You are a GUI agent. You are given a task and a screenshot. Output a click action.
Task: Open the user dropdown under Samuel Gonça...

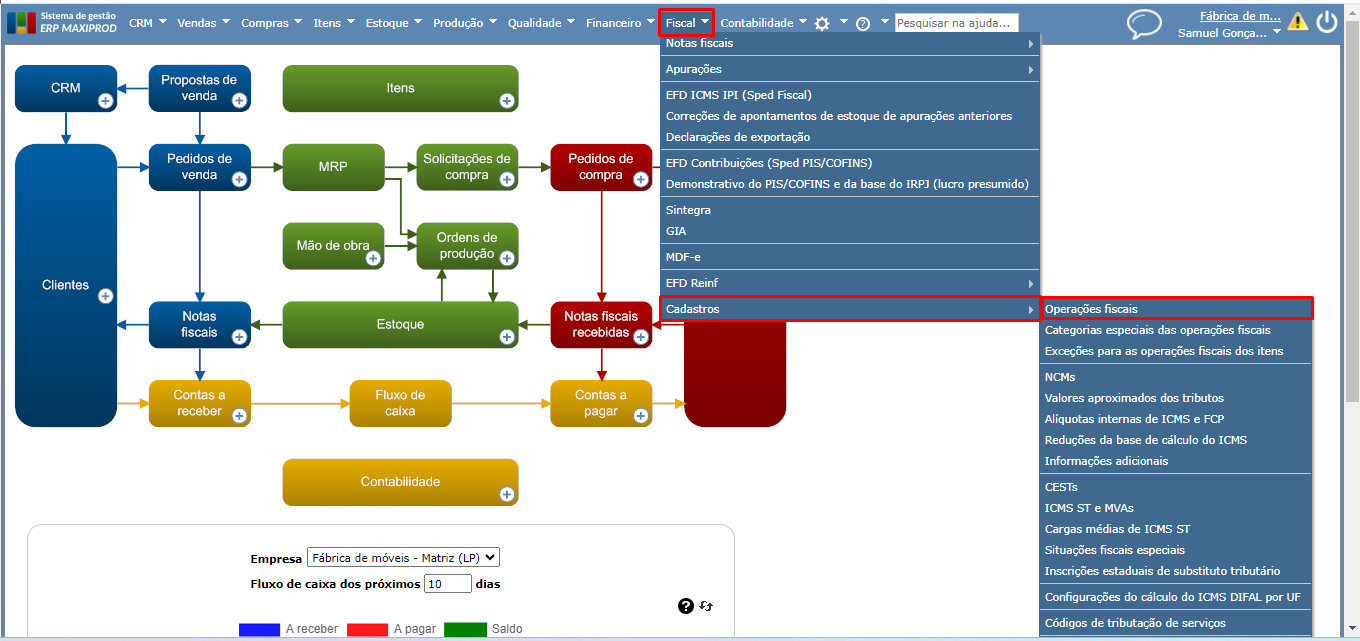pyautogui.click(x=1230, y=33)
